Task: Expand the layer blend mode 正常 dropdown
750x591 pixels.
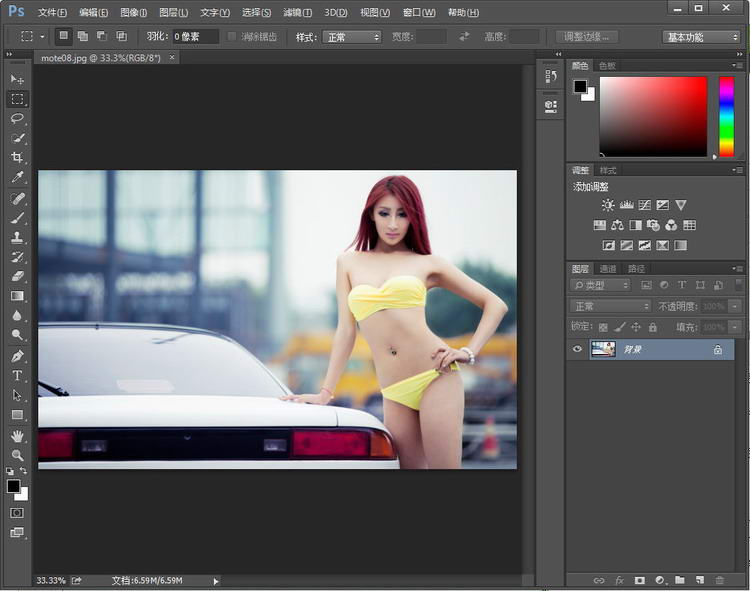Action: (610, 306)
